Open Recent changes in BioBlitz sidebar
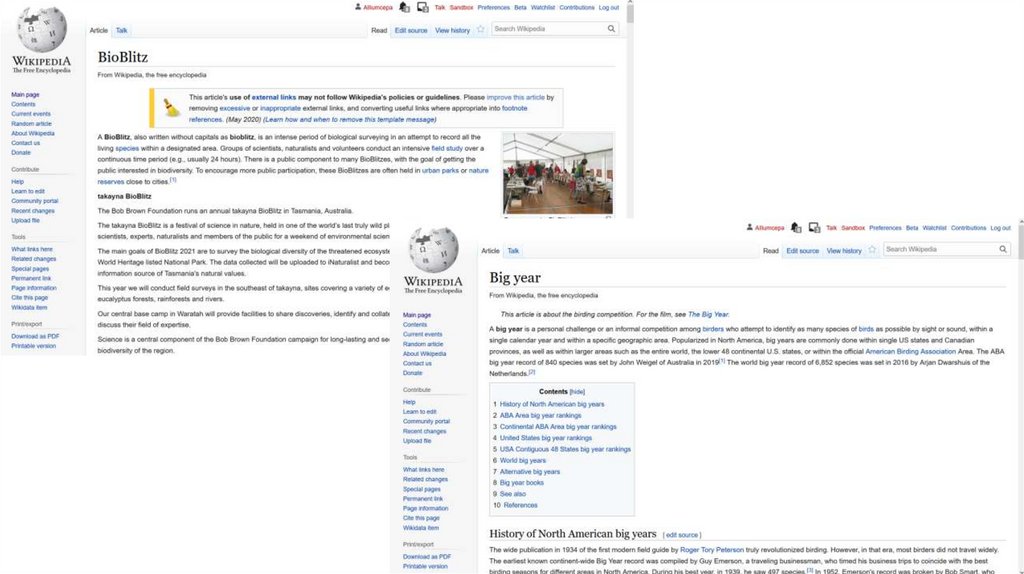This screenshot has height=574, width=1024. tap(33, 211)
